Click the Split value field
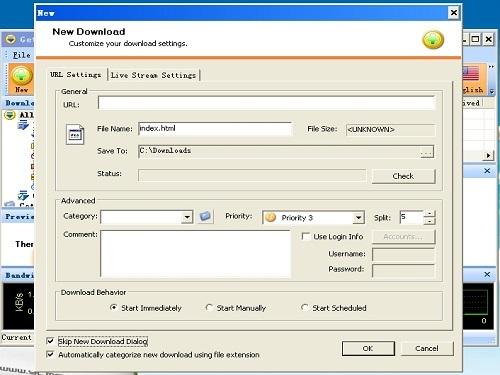This screenshot has height=375, width=500. 411,217
